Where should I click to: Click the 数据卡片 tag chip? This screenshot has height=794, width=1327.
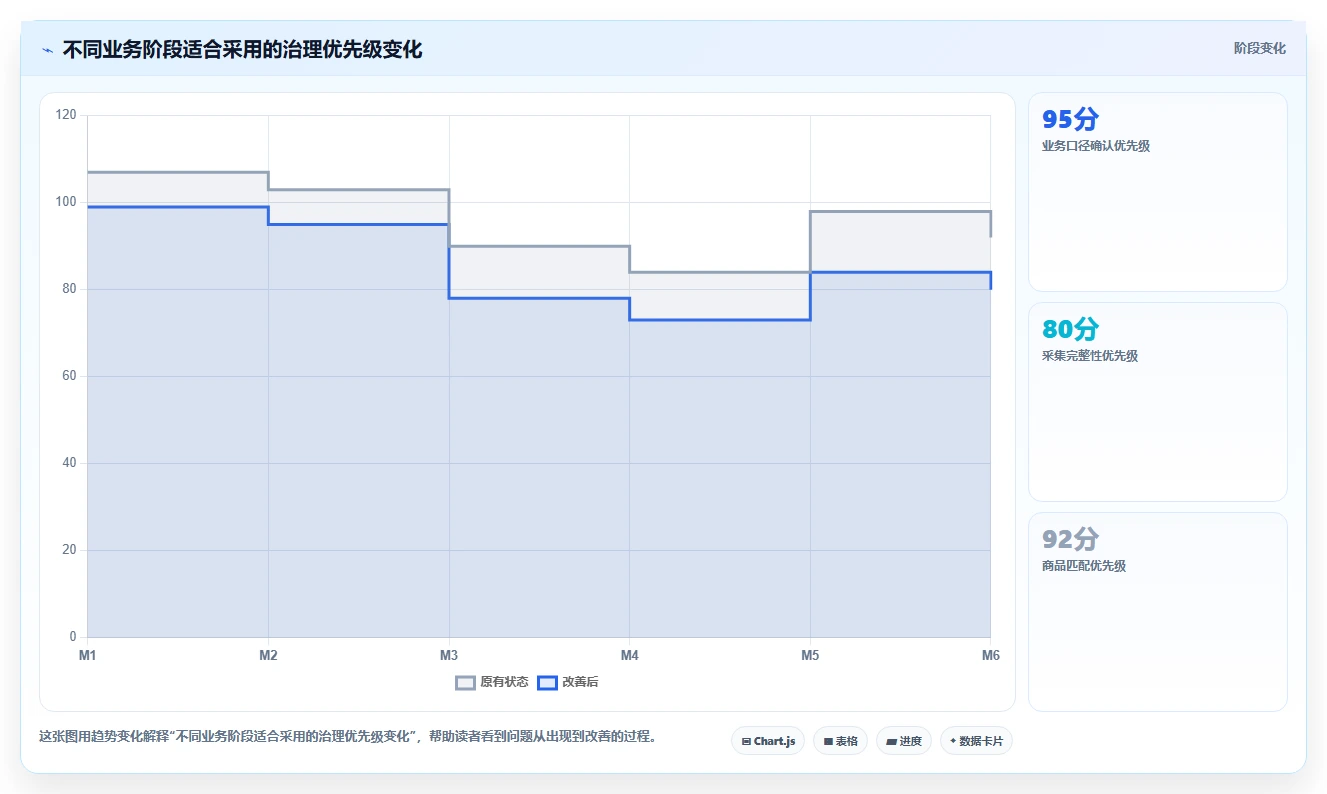(976, 741)
